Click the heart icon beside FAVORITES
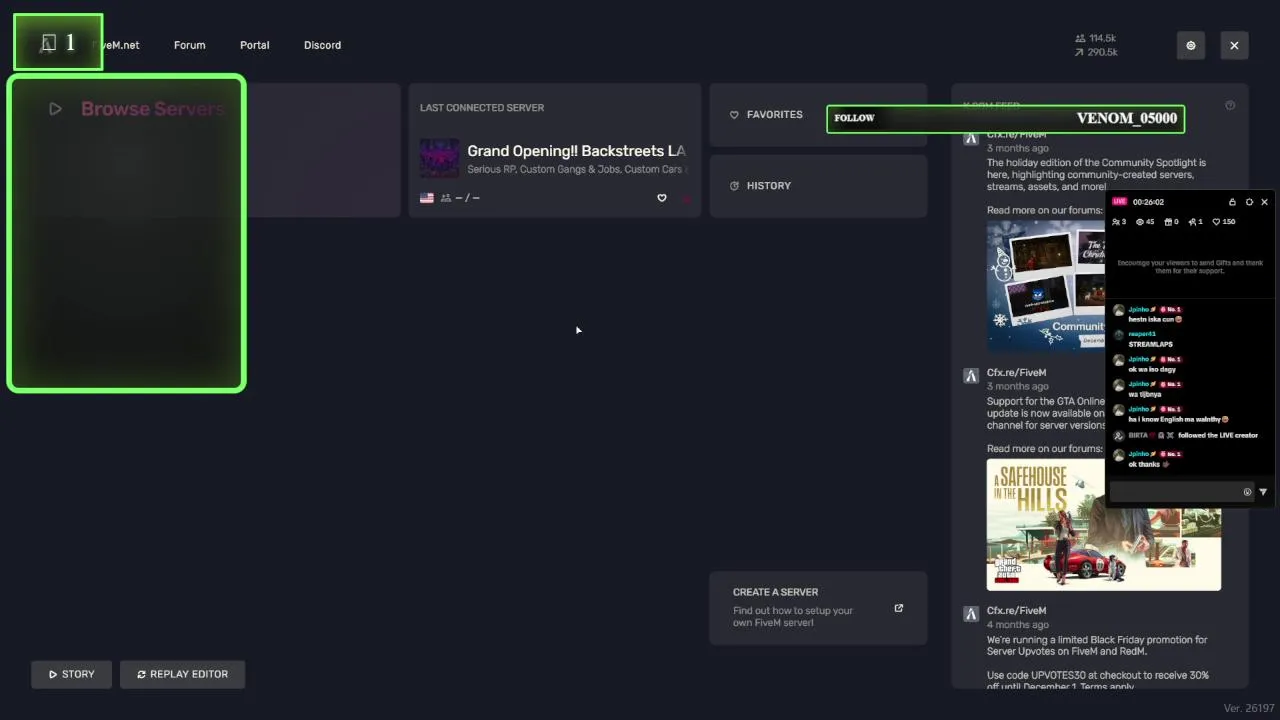Viewport: 1280px width, 720px height. (734, 115)
